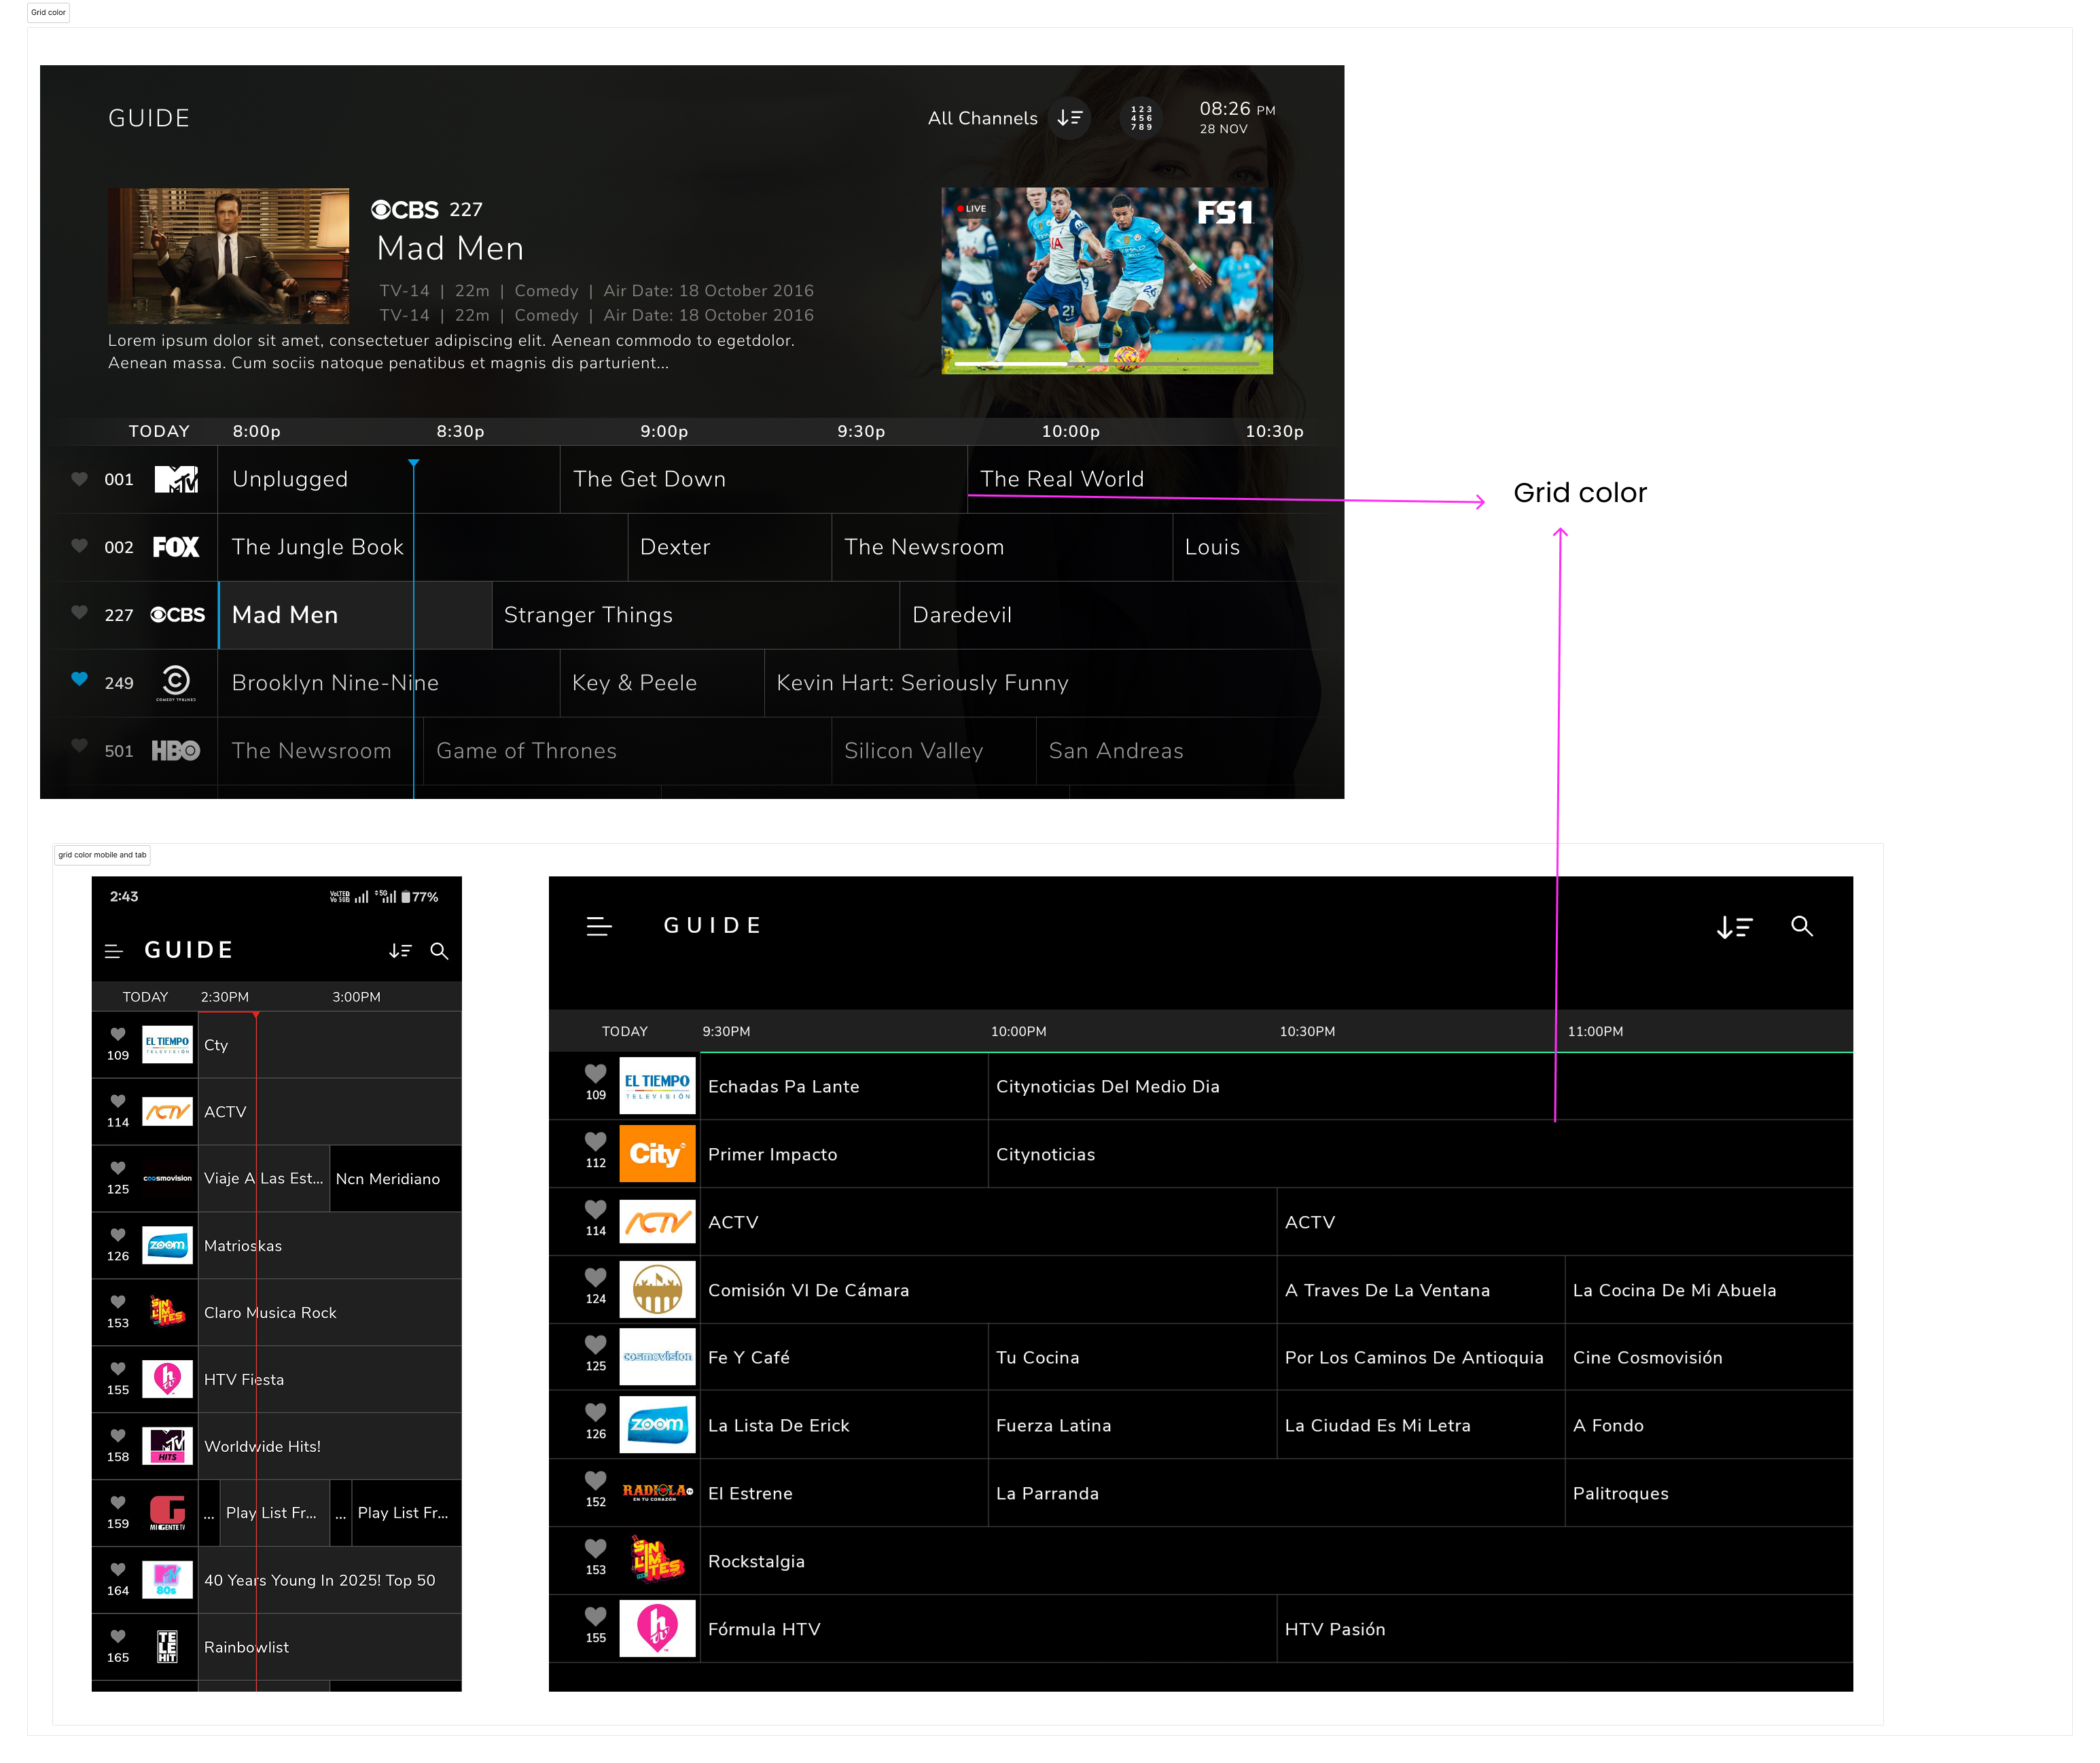Open hamburger menu in mobile guide
This screenshot has width=2100, height=1763.
(x=114, y=951)
